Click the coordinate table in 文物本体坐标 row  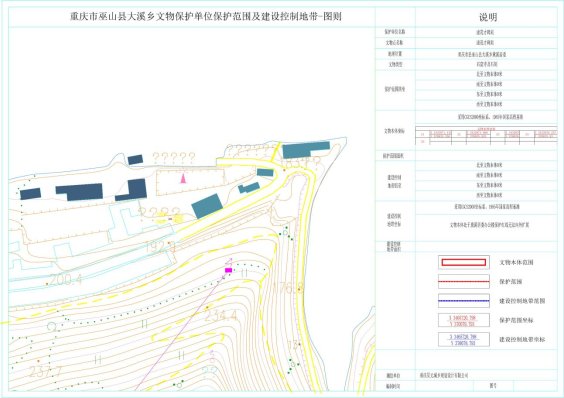click(x=486, y=135)
